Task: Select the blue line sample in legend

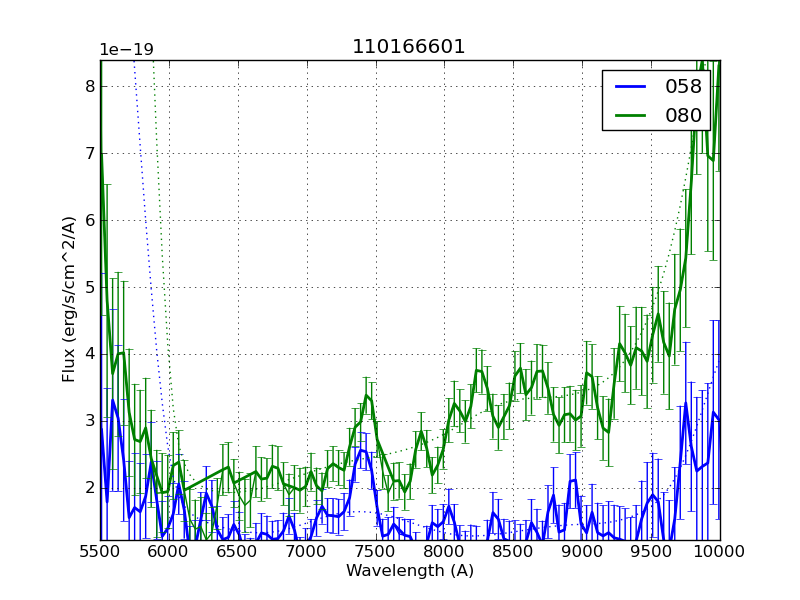Action: coord(630,87)
